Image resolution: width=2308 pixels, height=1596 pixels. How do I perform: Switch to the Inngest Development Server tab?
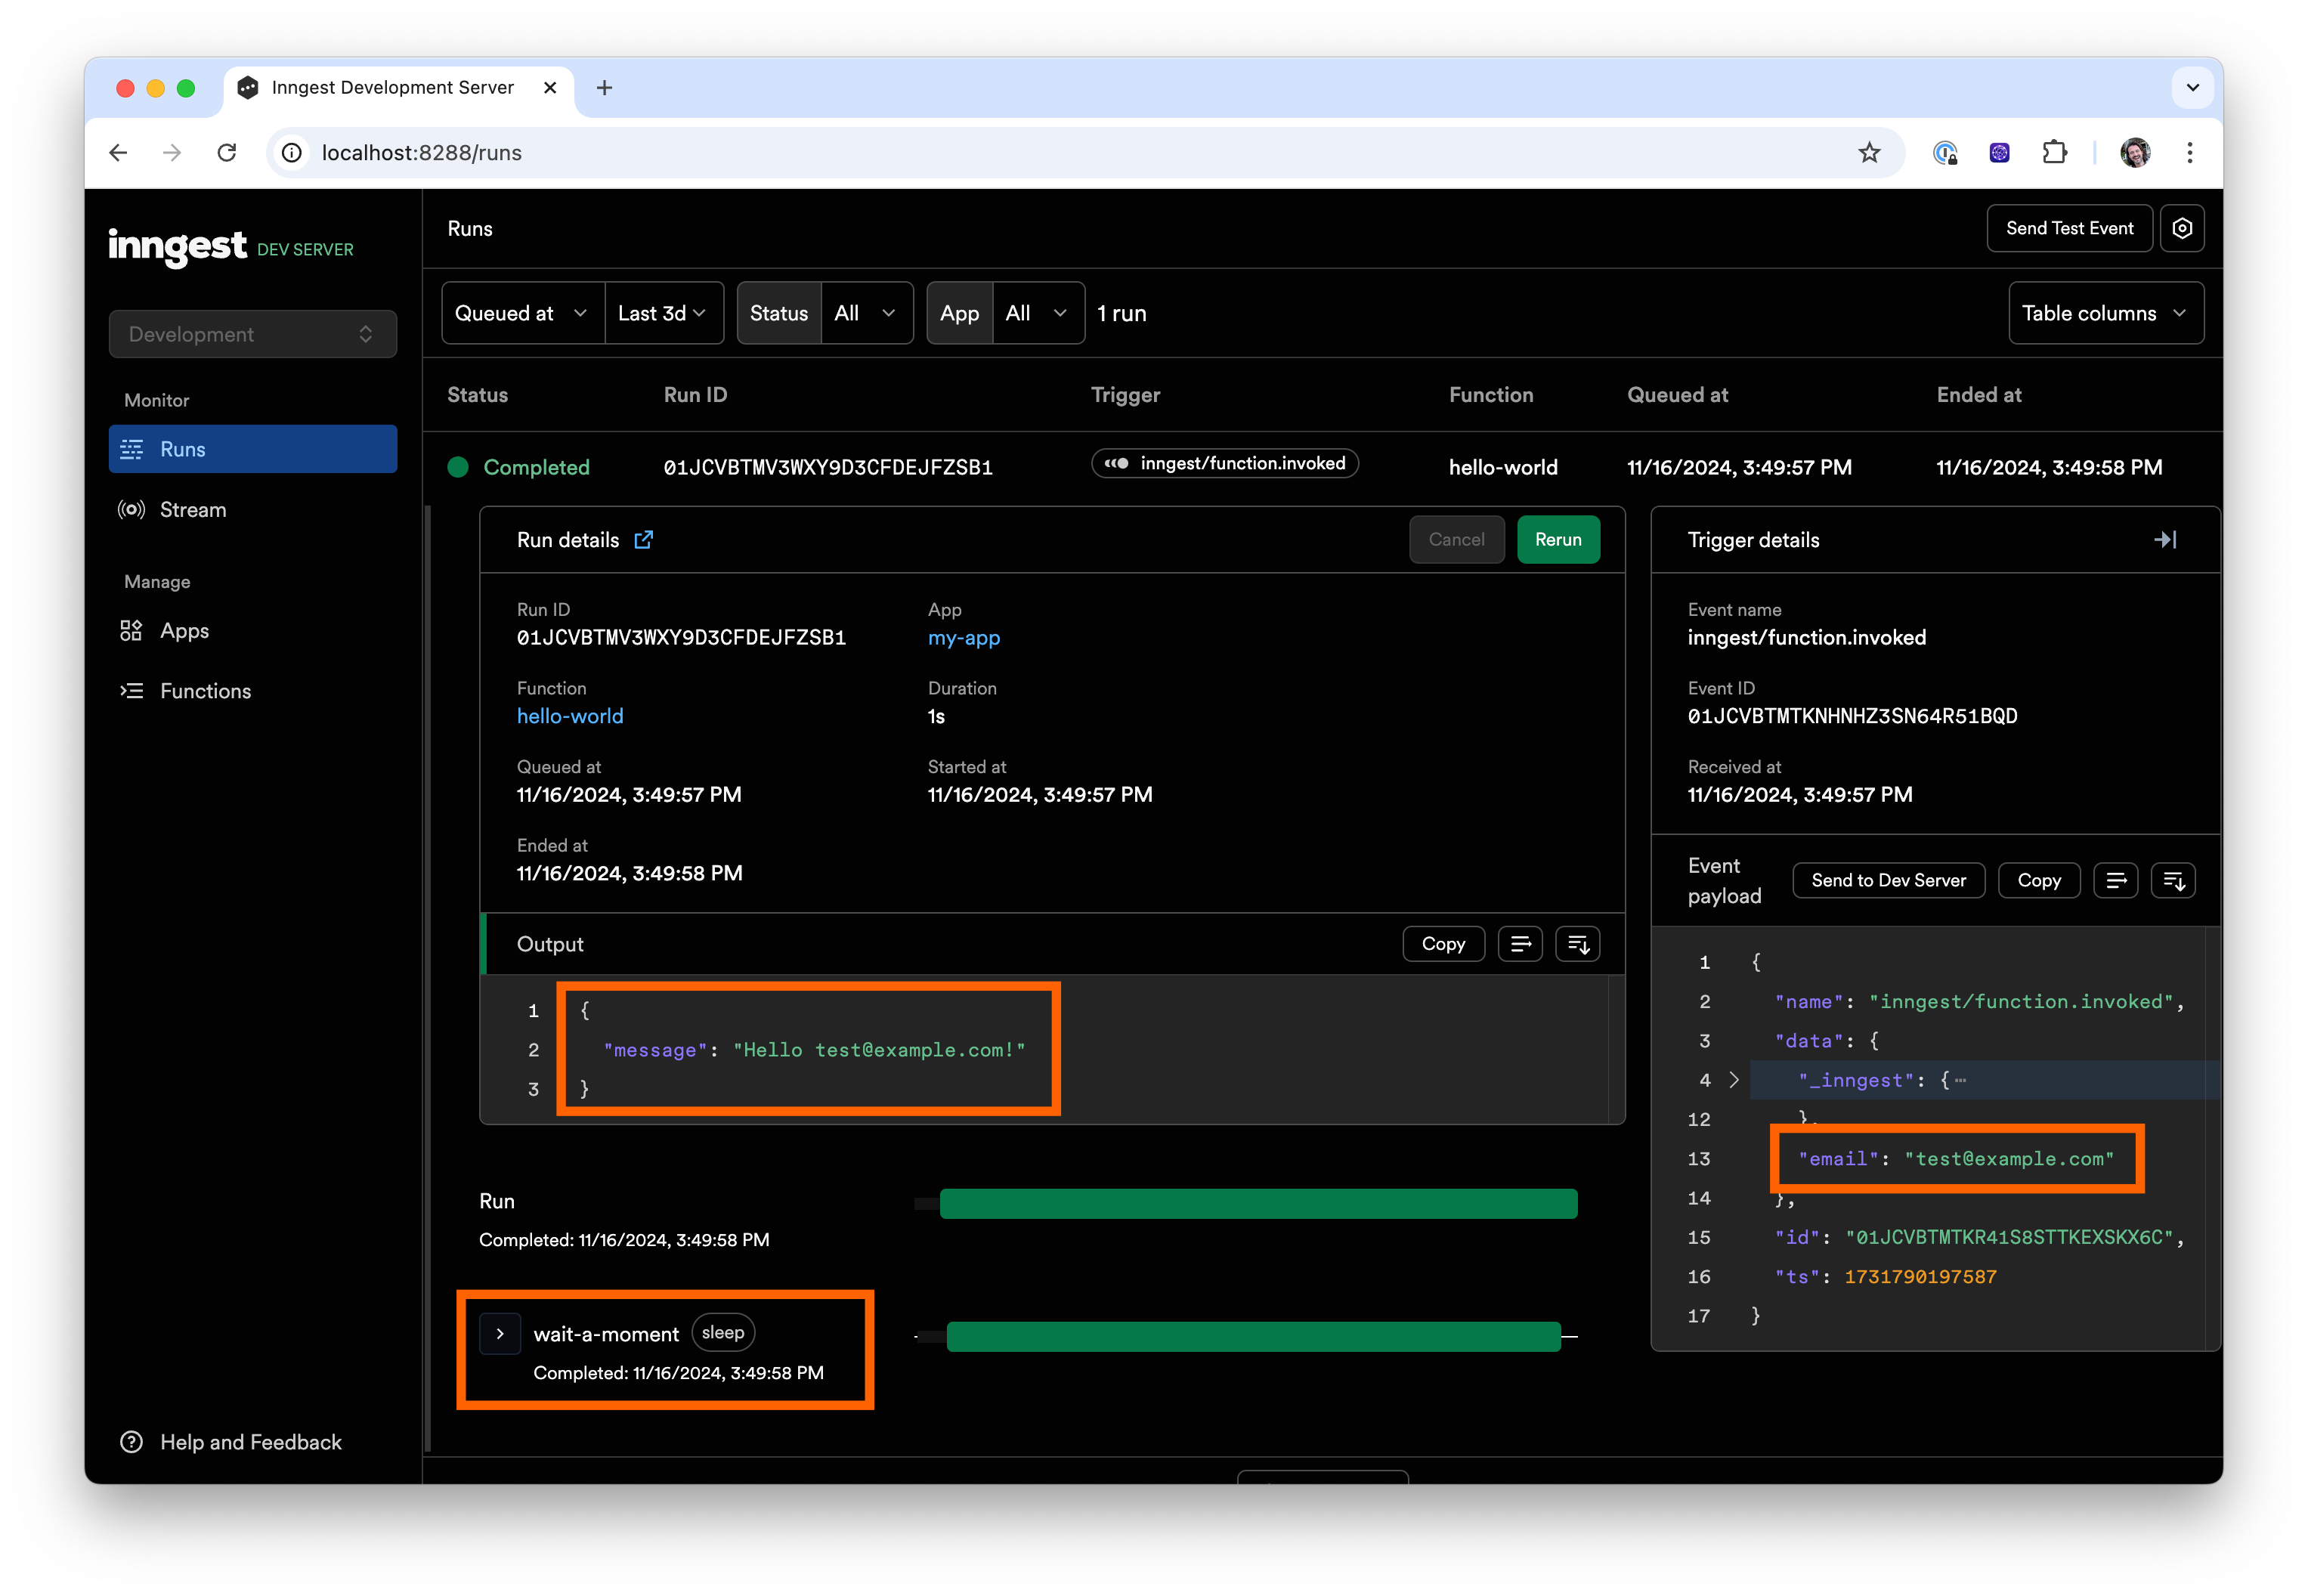click(x=393, y=87)
